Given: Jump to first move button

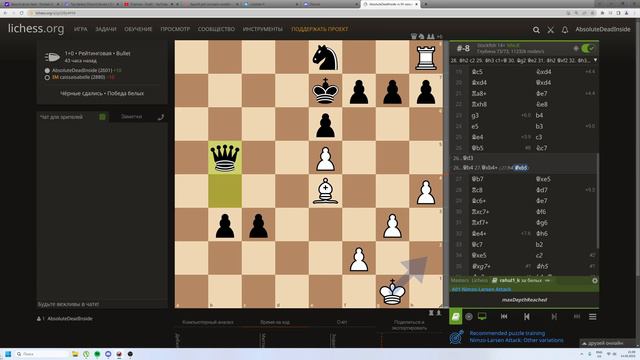Looking at the screenshot, I should (x=504, y=317).
